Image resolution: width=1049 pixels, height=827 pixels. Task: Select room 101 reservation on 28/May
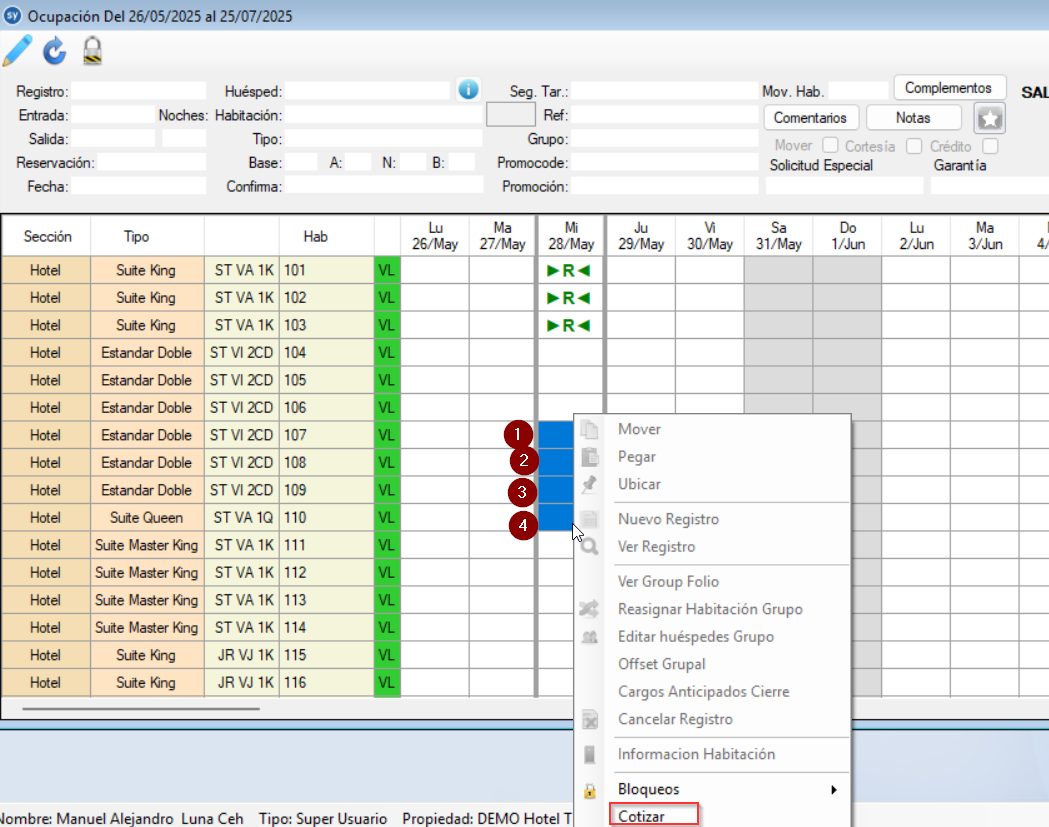coord(570,270)
